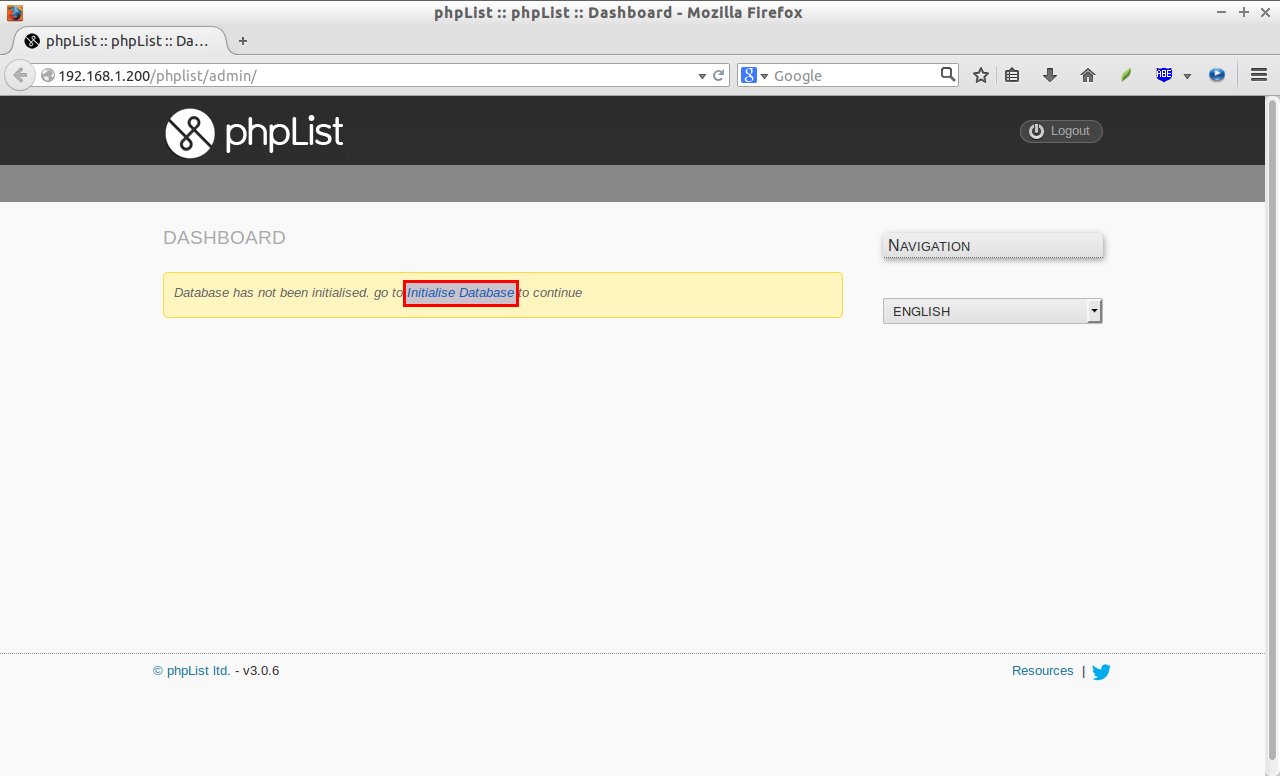Focus the address bar URL field
Screen dimensions: 1280x776
[375, 75]
